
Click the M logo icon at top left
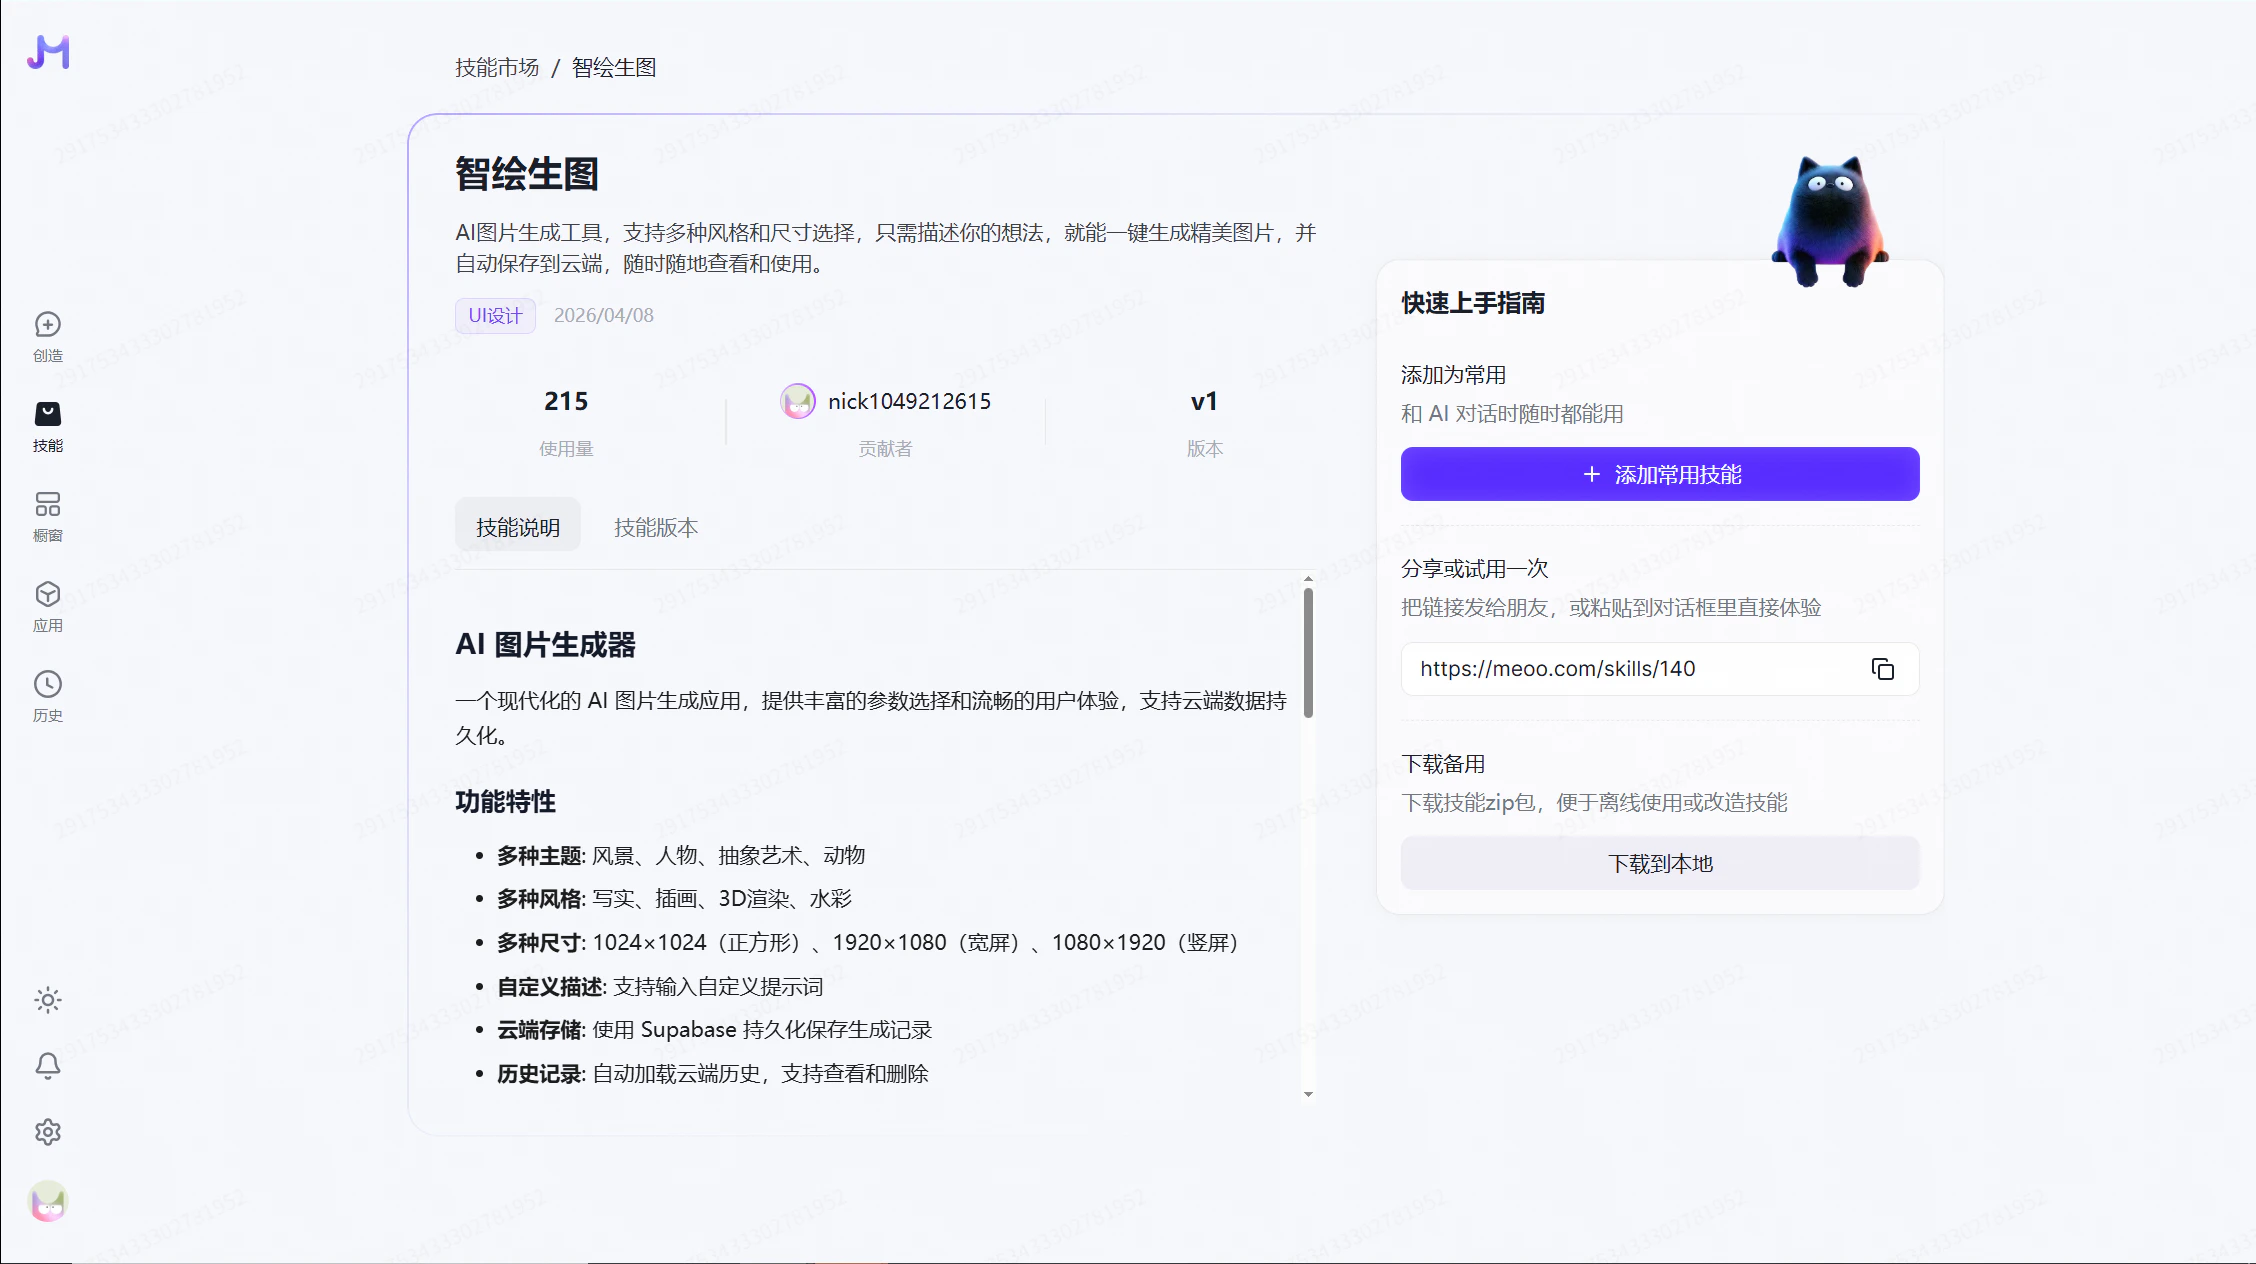pyautogui.click(x=48, y=52)
